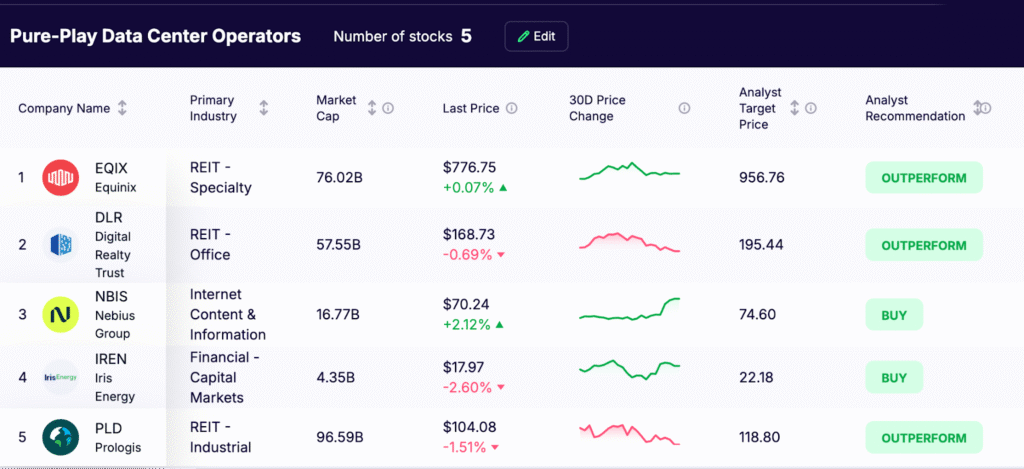The width and height of the screenshot is (1024, 469).
Task: Click BUY badge for IREN
Action: (x=894, y=378)
